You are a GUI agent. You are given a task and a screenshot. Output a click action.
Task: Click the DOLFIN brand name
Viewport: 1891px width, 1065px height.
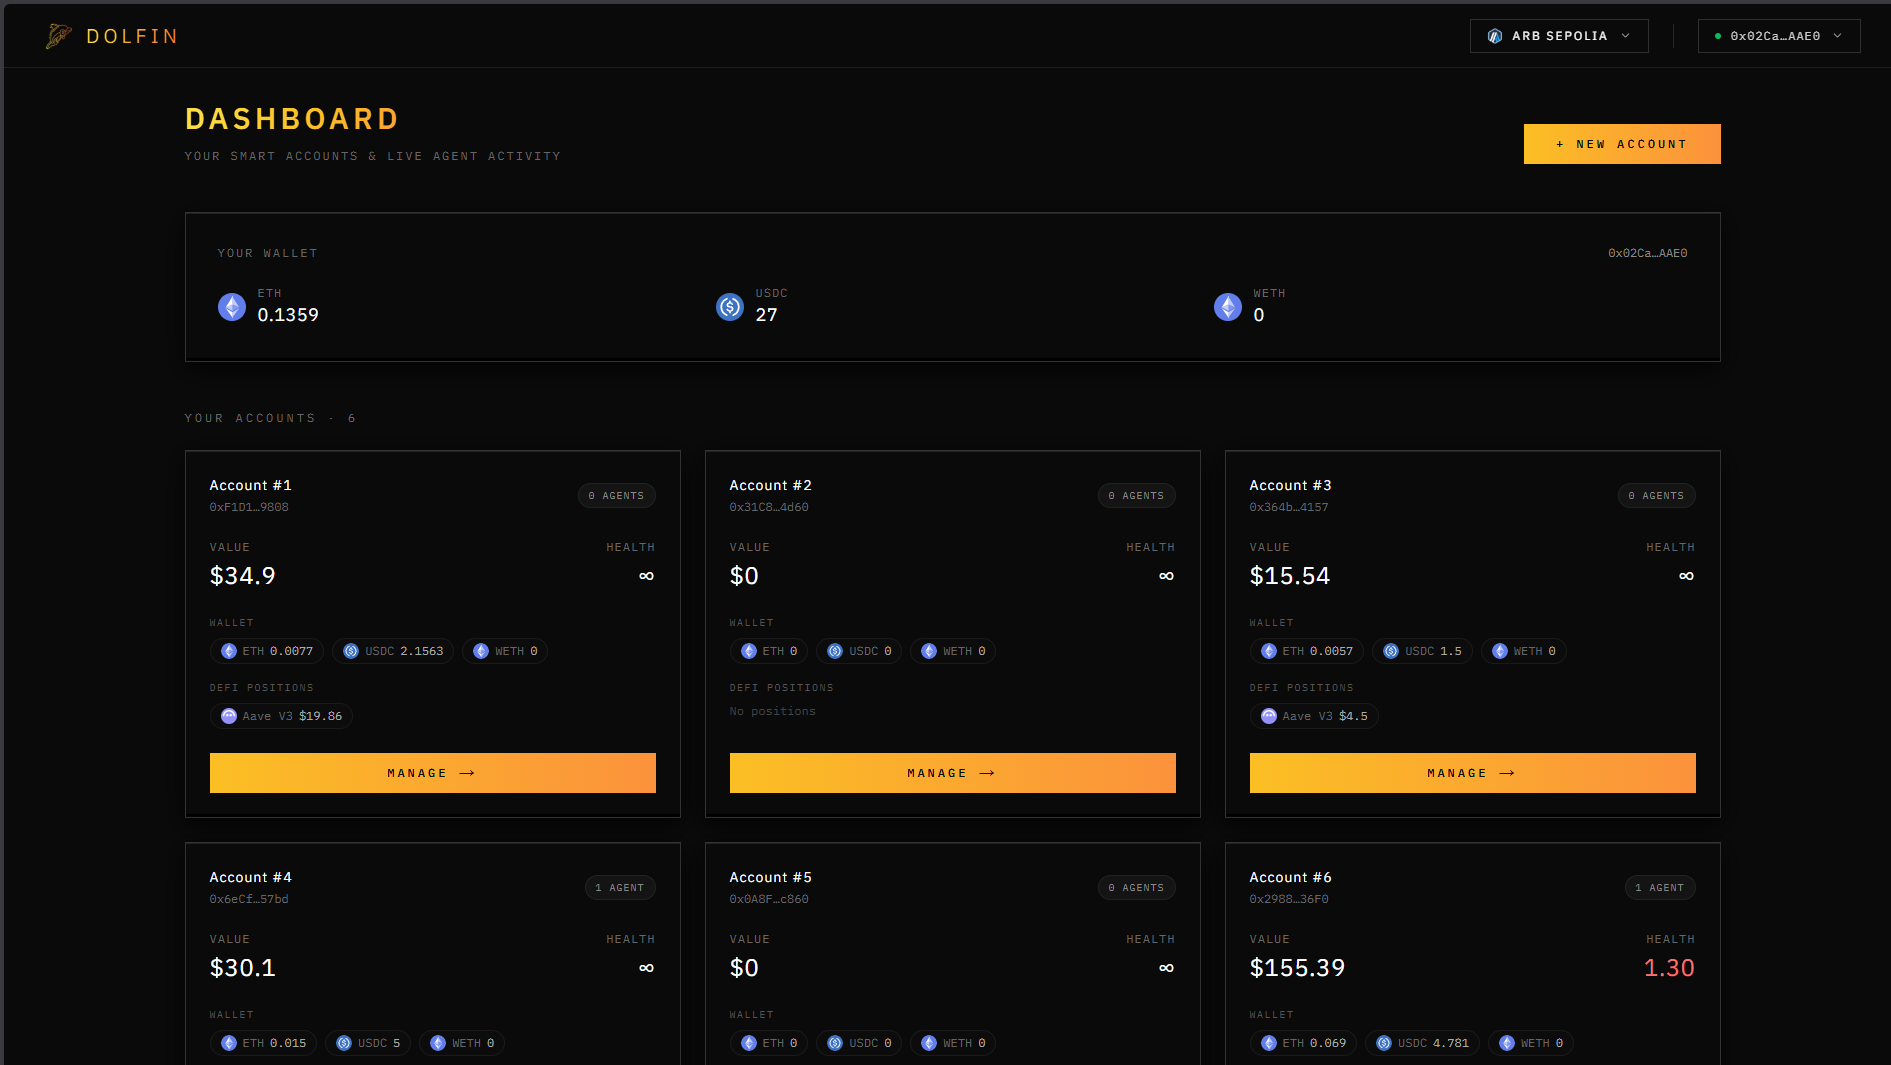(x=132, y=36)
